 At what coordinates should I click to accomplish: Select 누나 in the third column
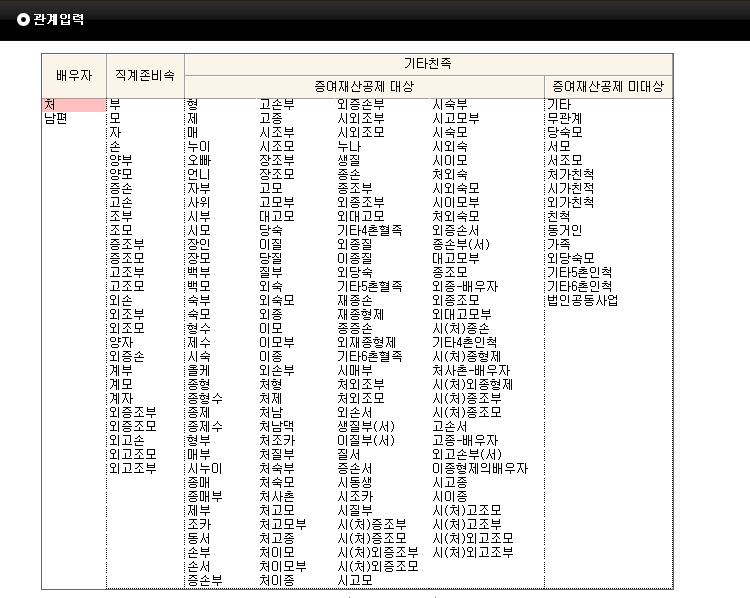[349, 146]
